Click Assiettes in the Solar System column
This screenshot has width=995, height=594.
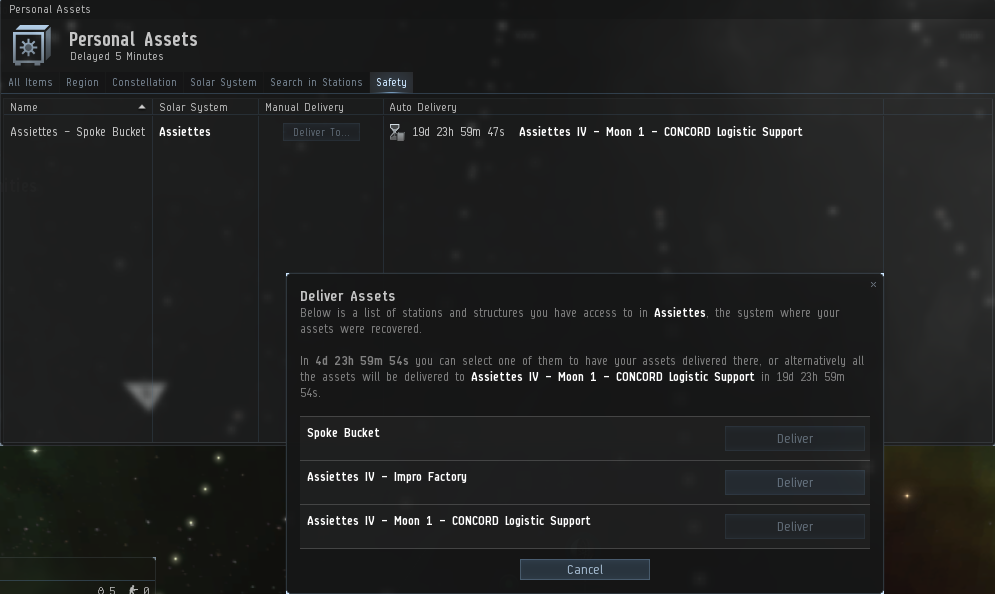185,132
